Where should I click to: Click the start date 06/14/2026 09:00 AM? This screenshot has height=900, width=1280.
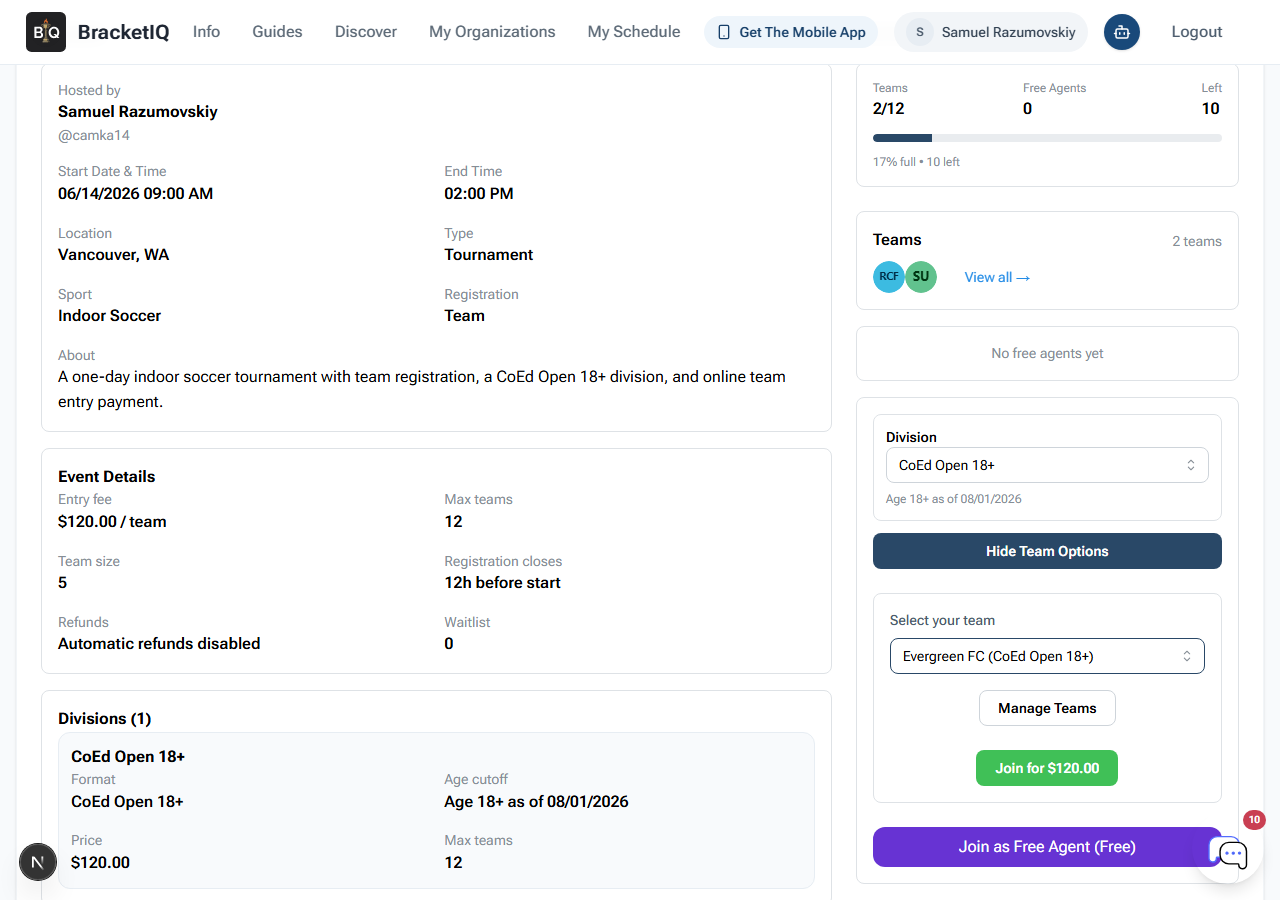tap(136, 194)
